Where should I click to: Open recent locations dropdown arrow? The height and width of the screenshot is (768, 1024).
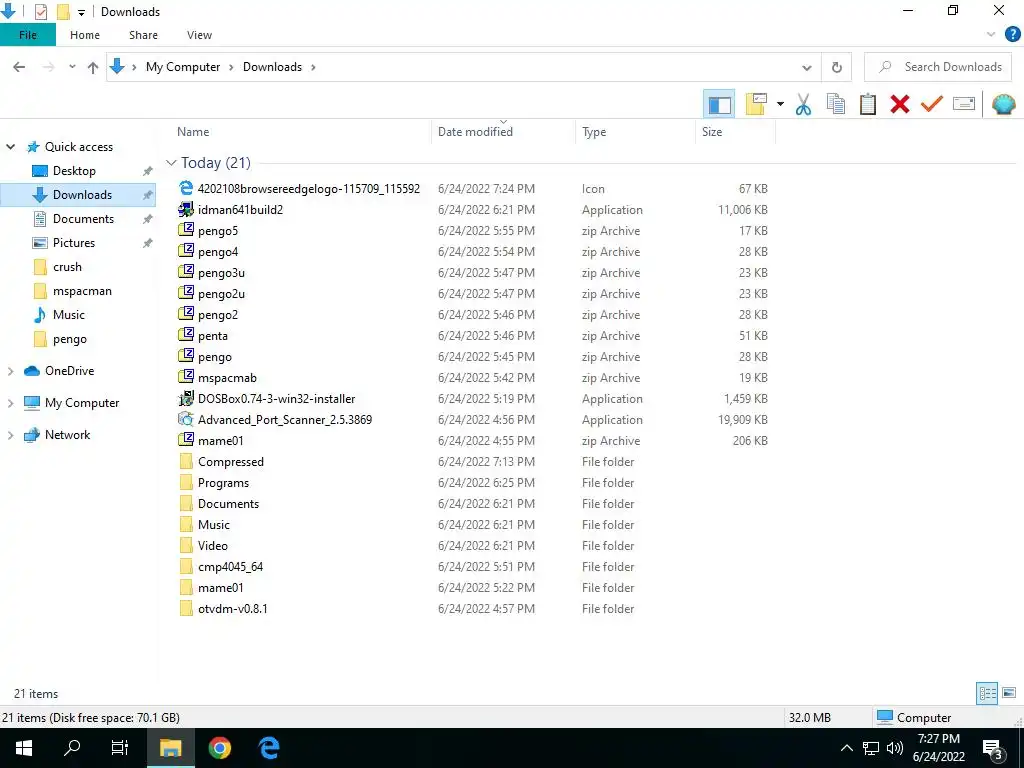[x=72, y=67]
